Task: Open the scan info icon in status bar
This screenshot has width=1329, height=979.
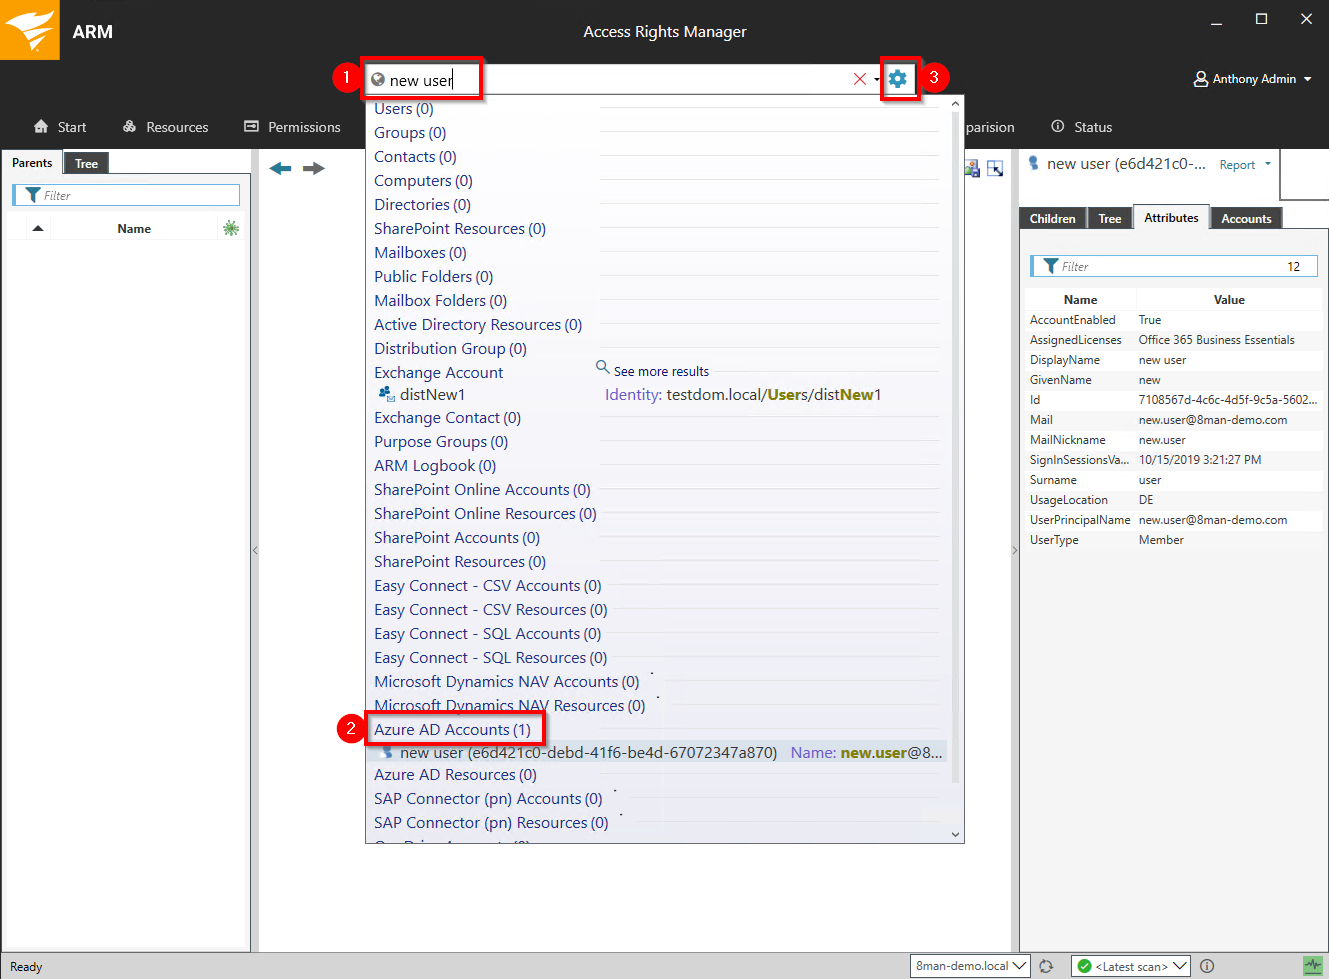Action: (1207, 966)
